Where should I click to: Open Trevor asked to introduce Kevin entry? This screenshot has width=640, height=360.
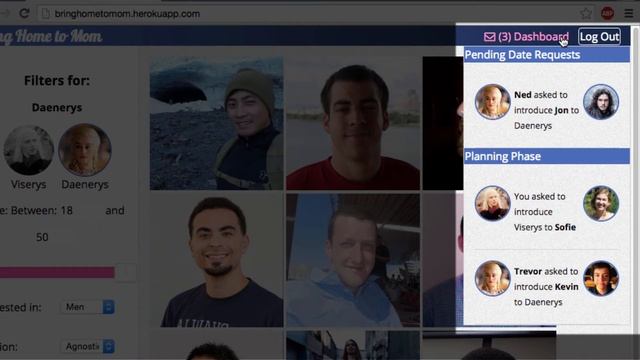[x=546, y=287]
